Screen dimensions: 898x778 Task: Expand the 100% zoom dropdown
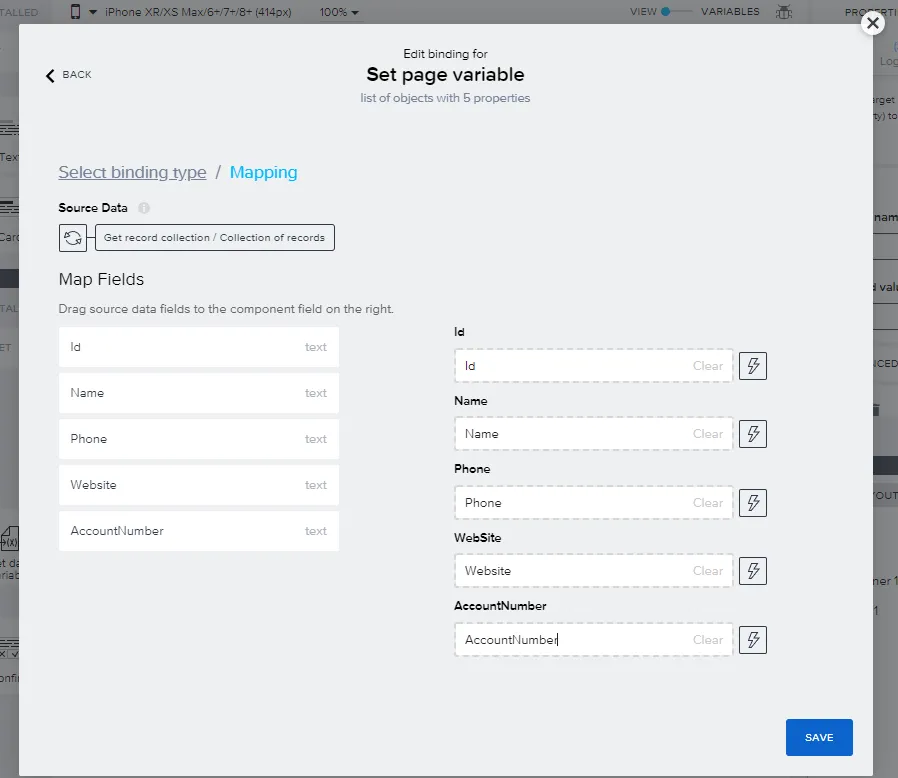(x=339, y=12)
